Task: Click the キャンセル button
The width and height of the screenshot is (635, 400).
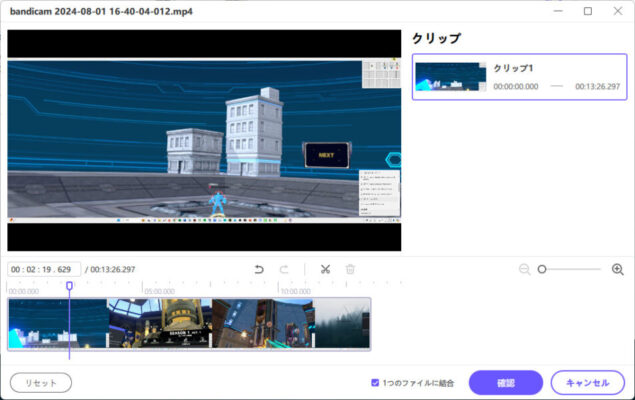Action: point(588,383)
